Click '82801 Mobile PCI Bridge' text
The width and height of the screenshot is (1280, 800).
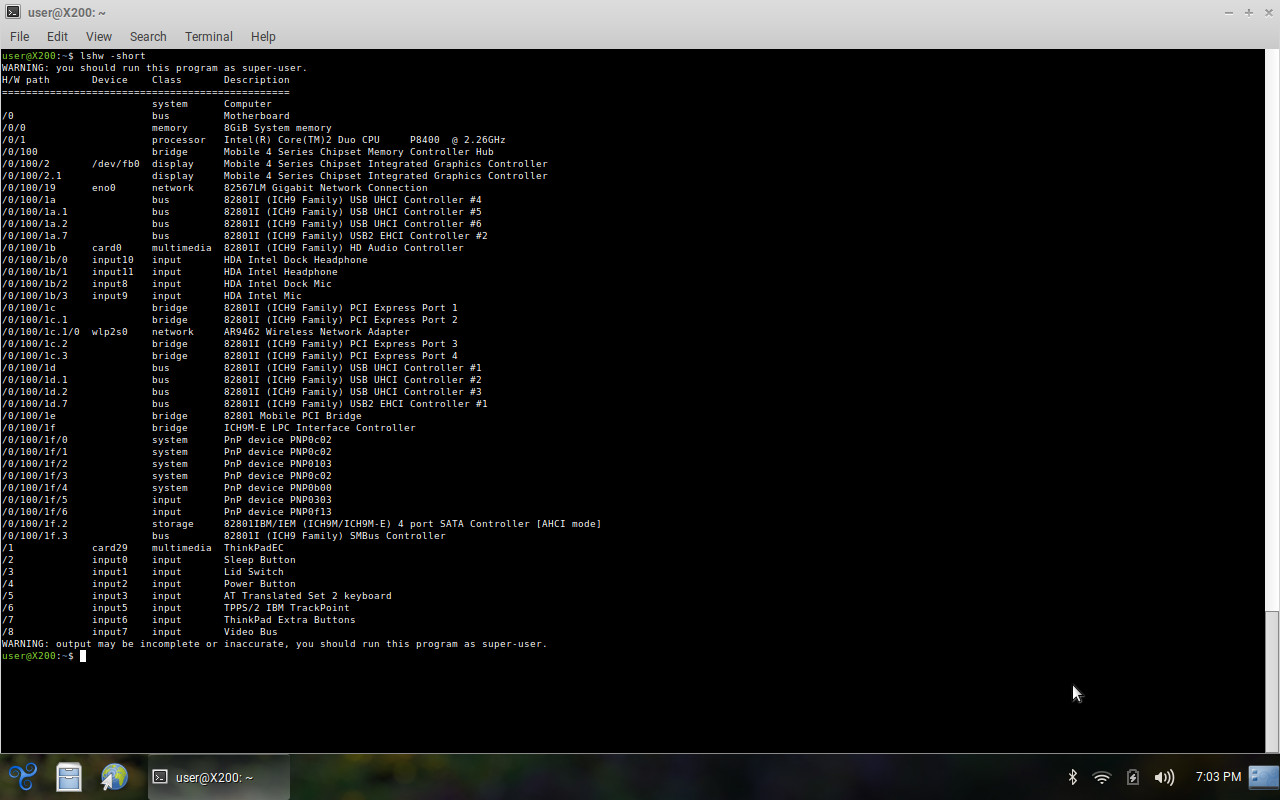293,416
